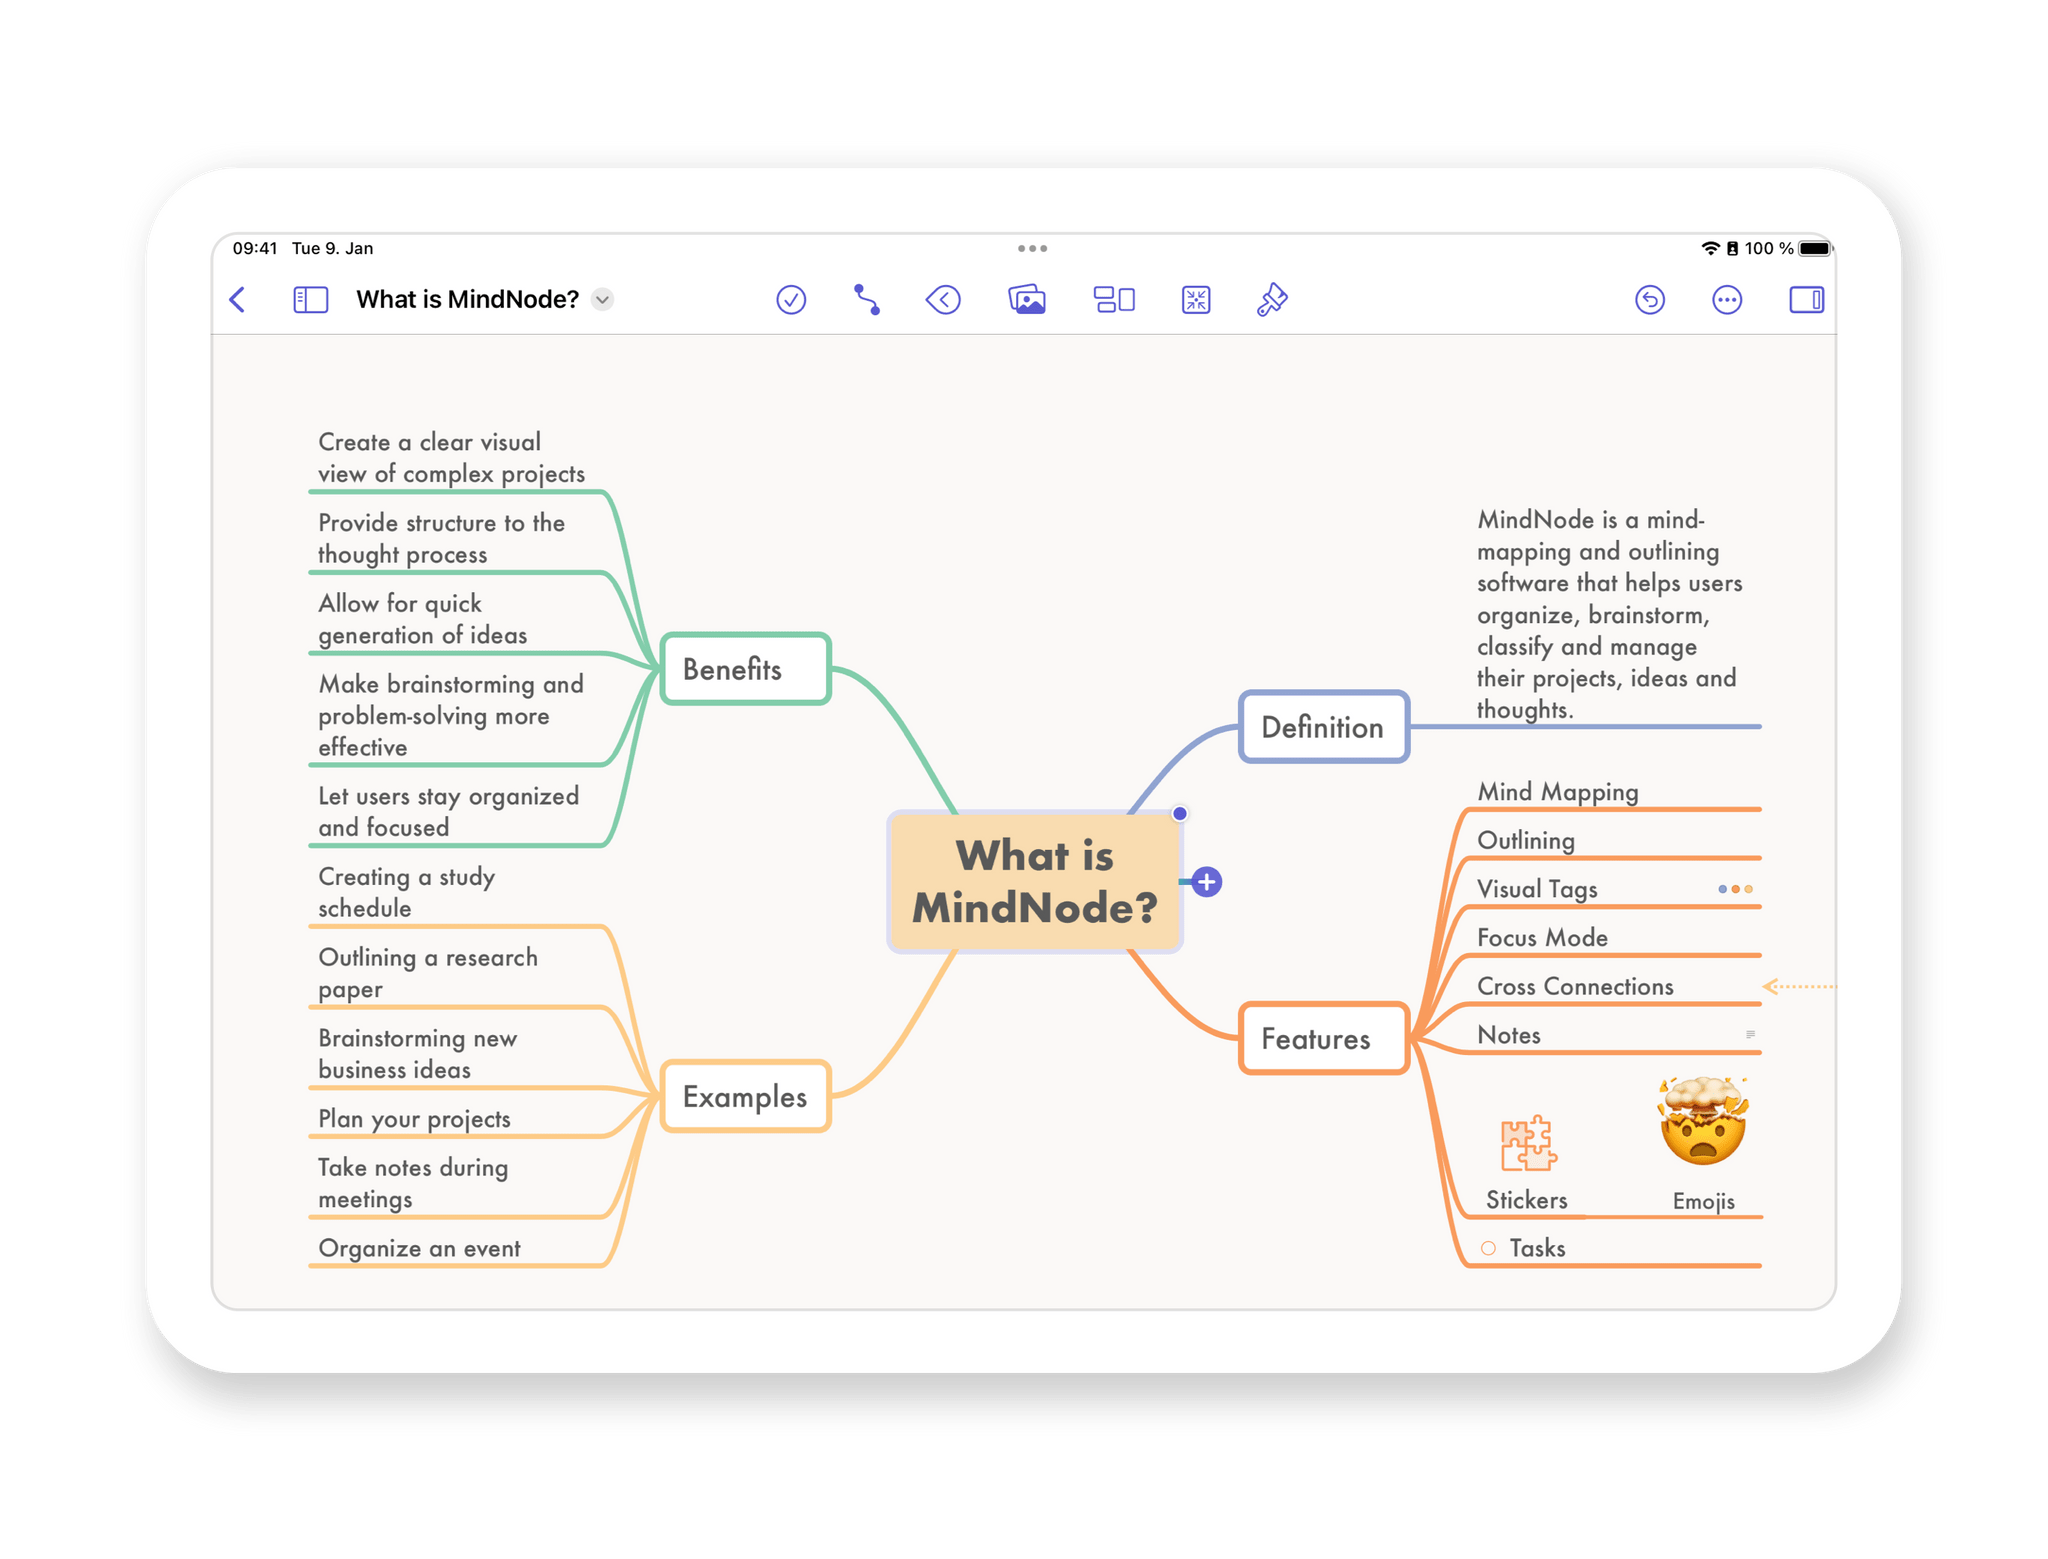The image size is (2048, 1559).
Task: Select the Examples node
Action: (x=745, y=1096)
